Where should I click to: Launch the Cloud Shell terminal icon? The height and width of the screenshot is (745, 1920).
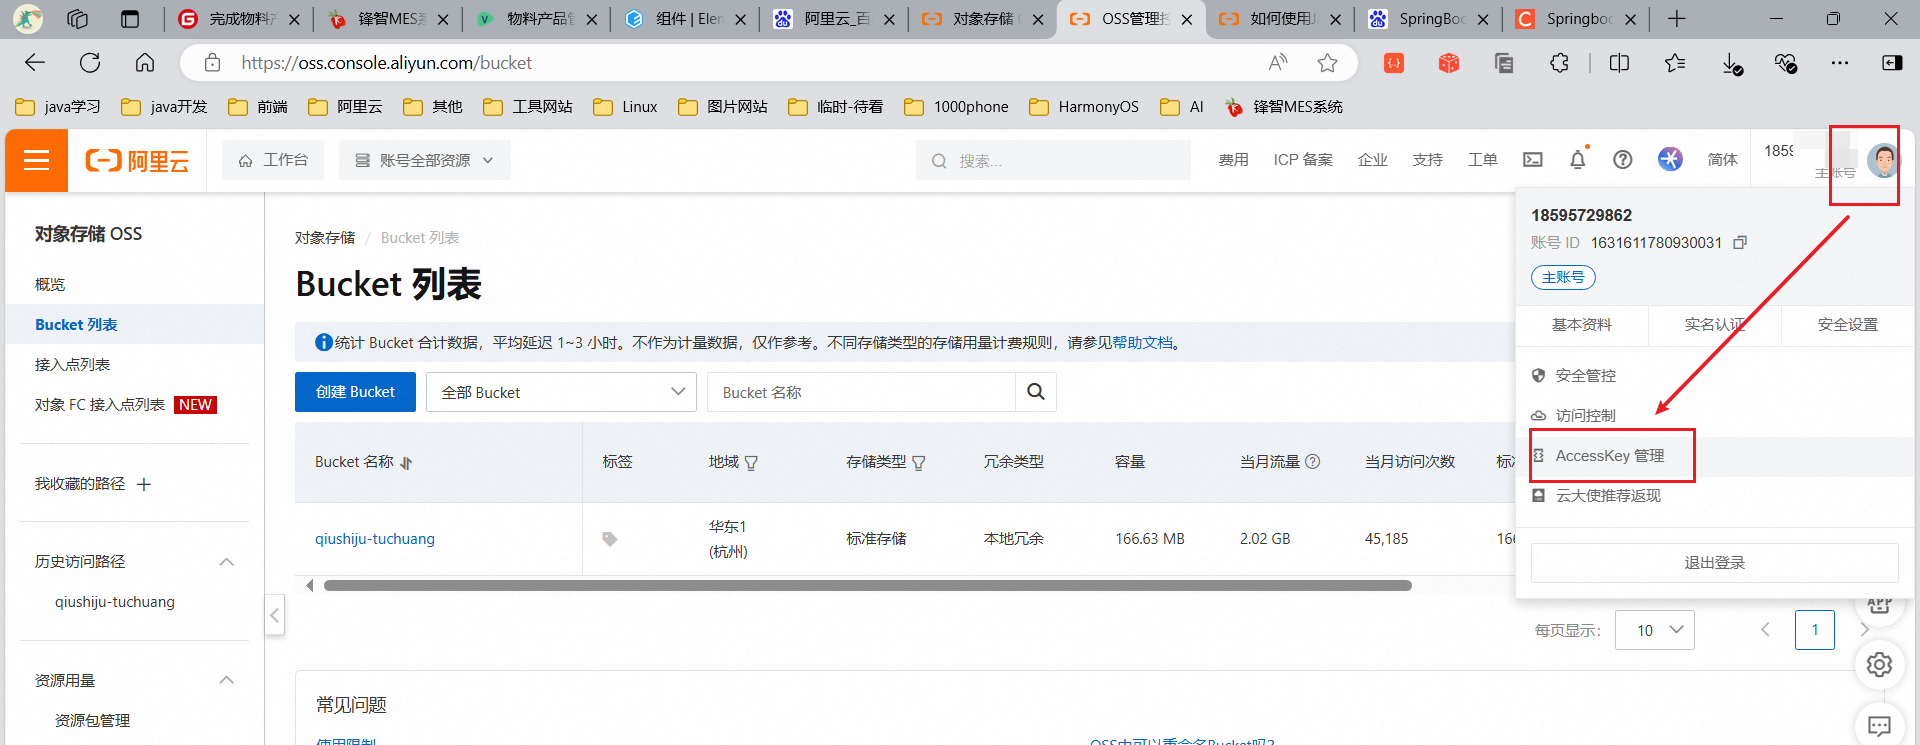coord(1532,160)
